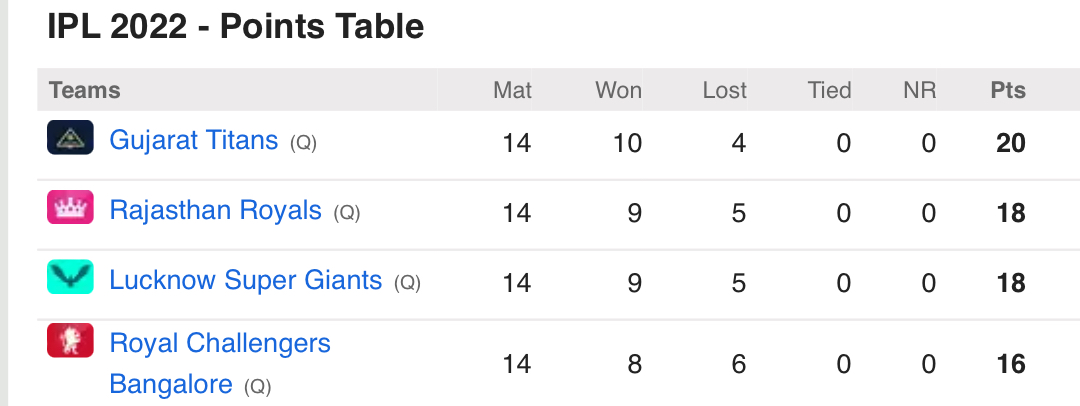Click Gujarat Titans won count 10
This screenshot has height=406, width=1080.
point(627,143)
